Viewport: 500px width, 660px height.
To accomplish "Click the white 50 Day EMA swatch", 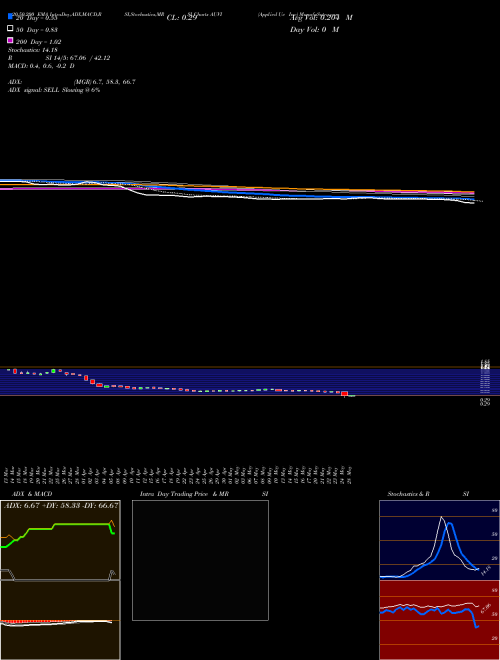I will coord(10,28).
